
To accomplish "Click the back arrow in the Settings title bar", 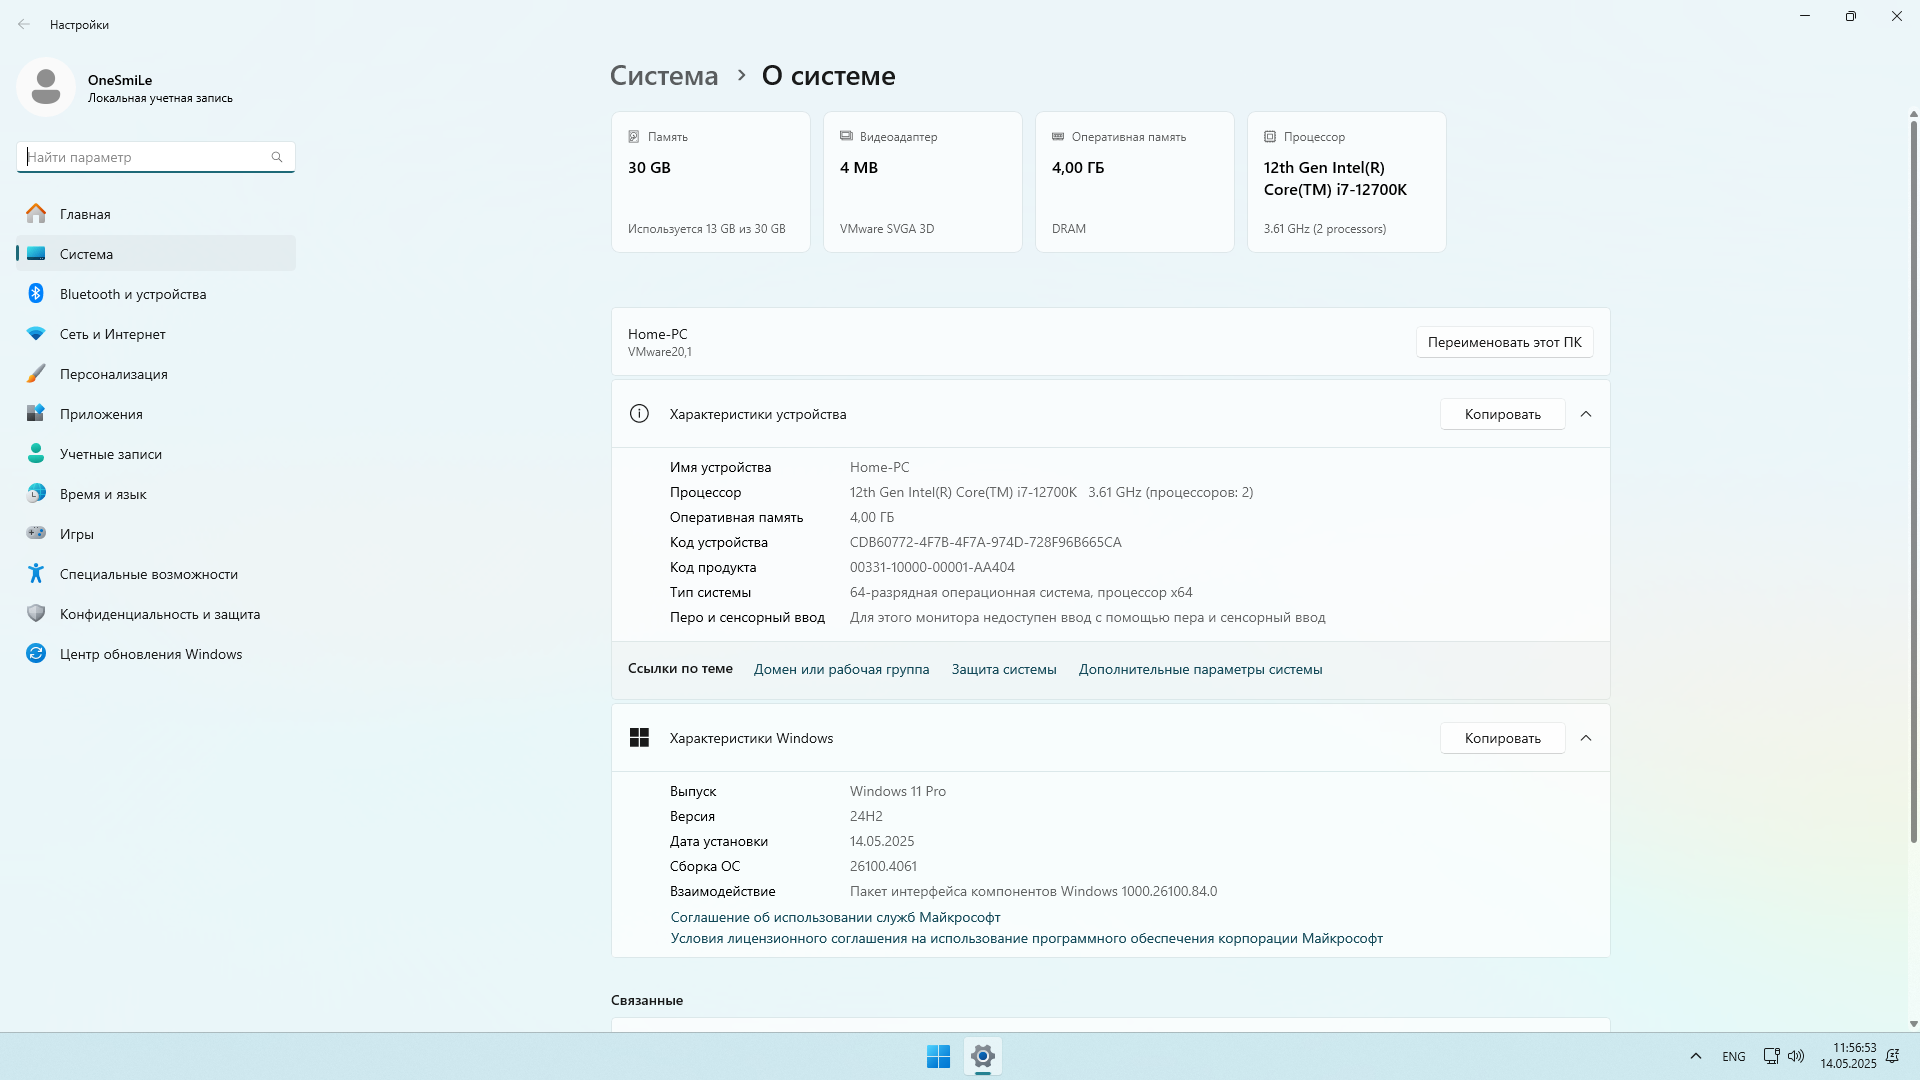I will point(24,24).
